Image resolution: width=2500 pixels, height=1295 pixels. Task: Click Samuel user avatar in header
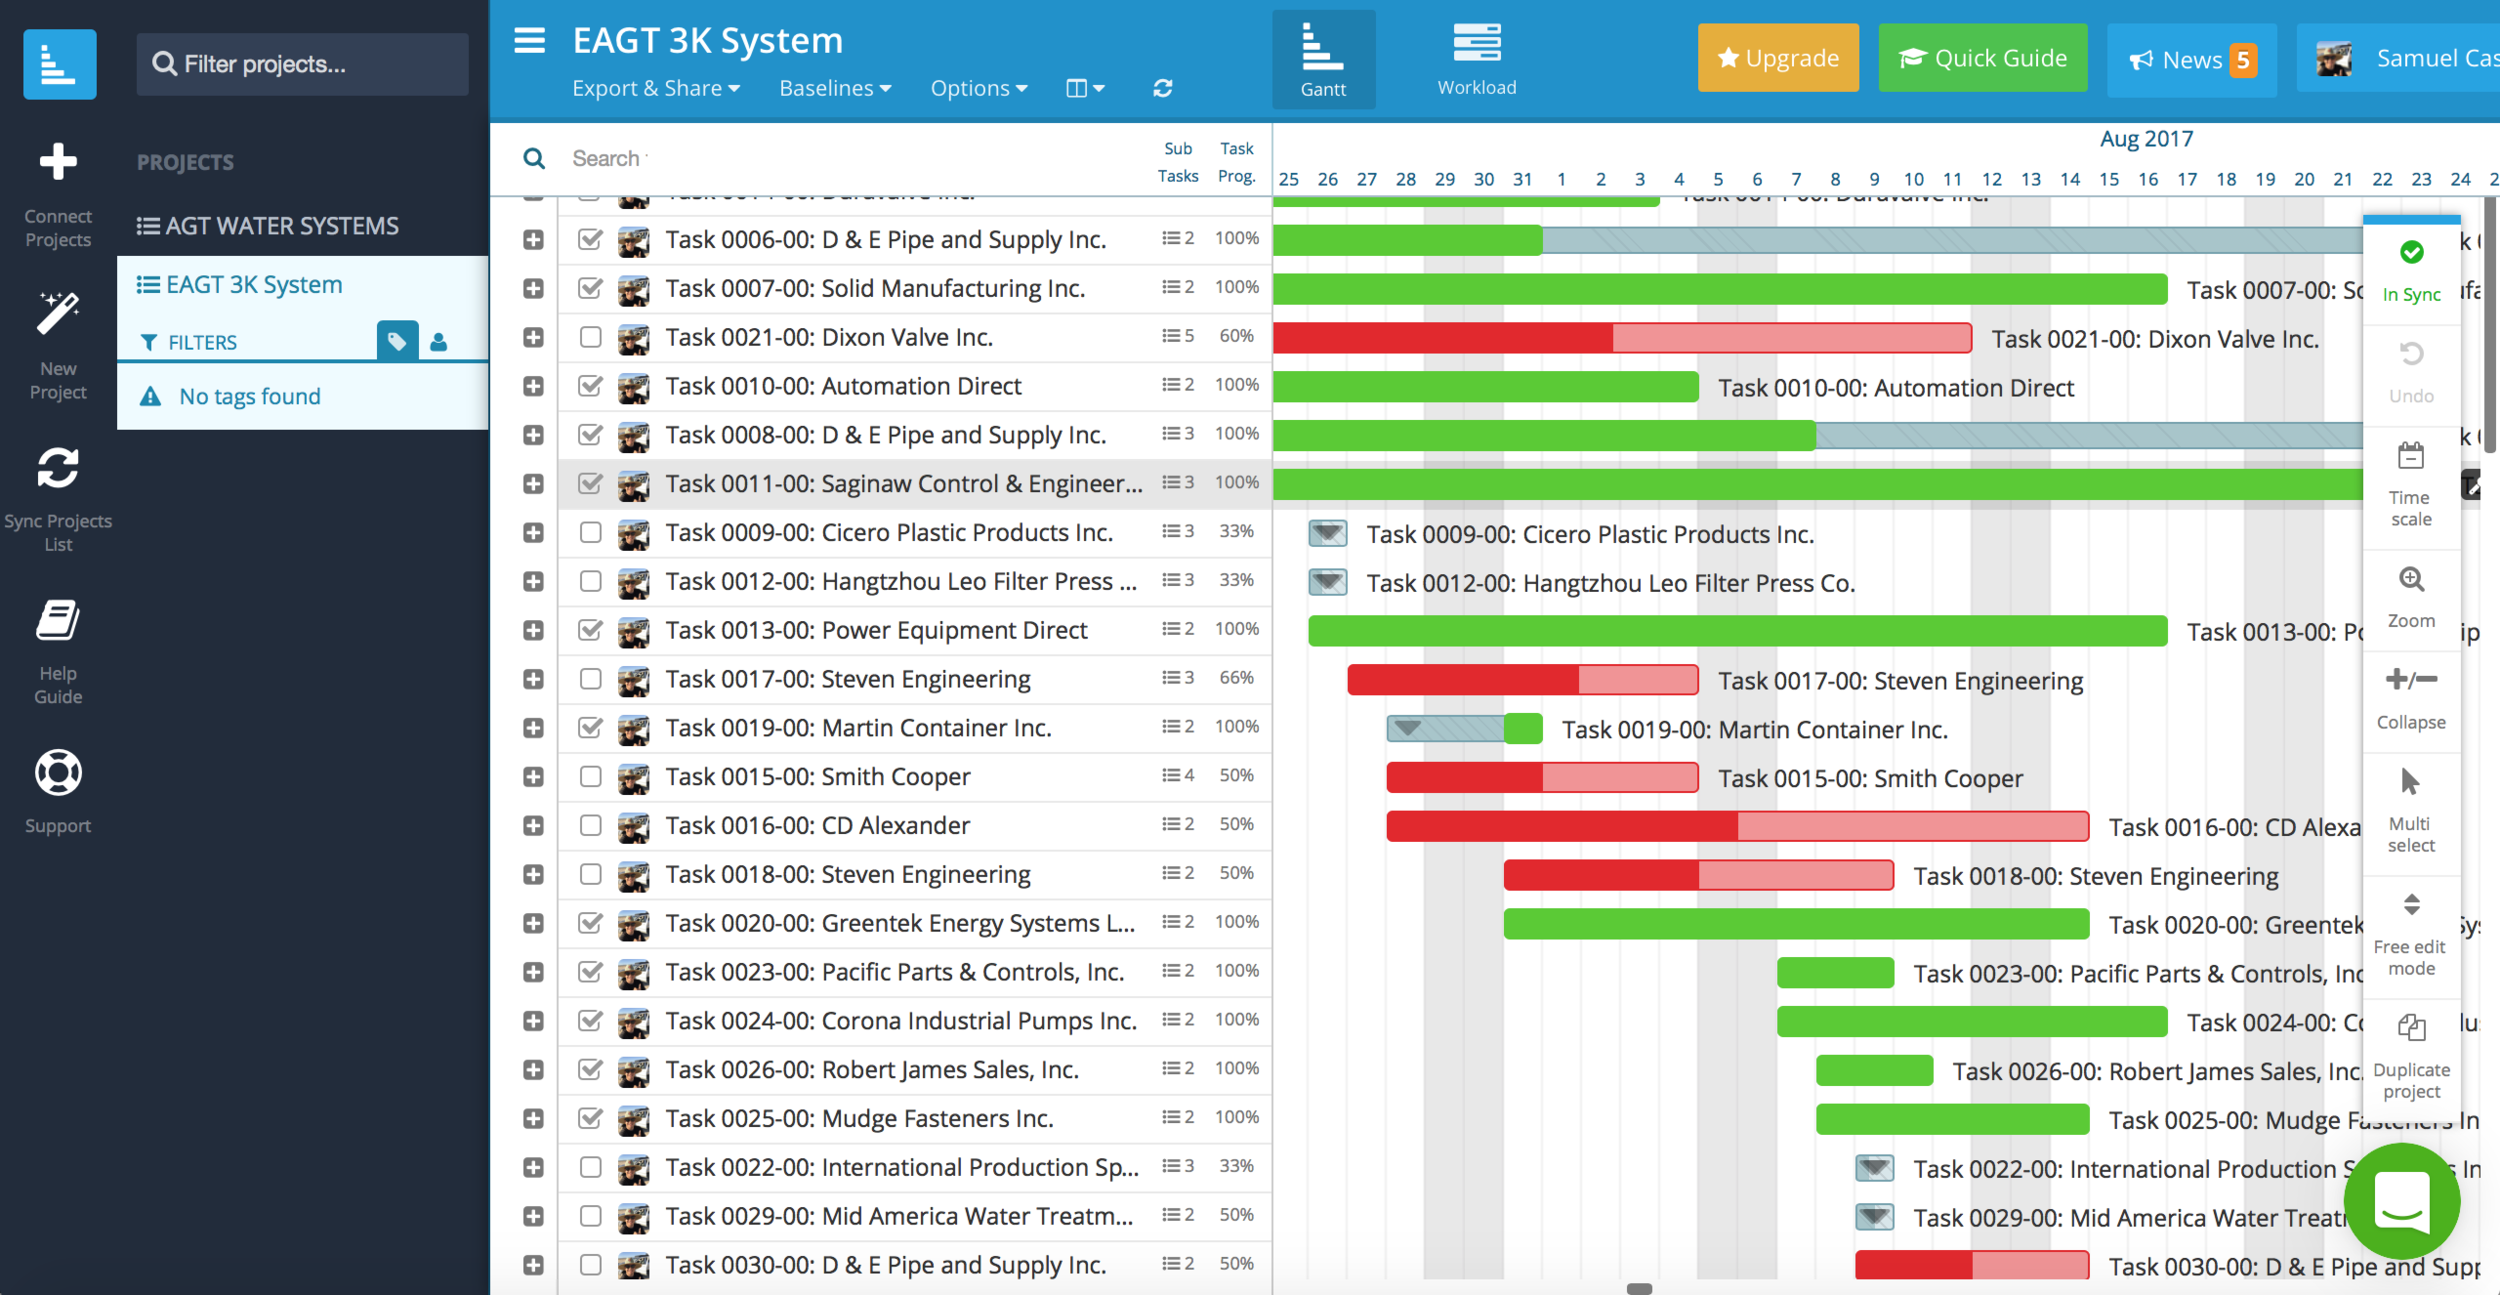point(2335,59)
